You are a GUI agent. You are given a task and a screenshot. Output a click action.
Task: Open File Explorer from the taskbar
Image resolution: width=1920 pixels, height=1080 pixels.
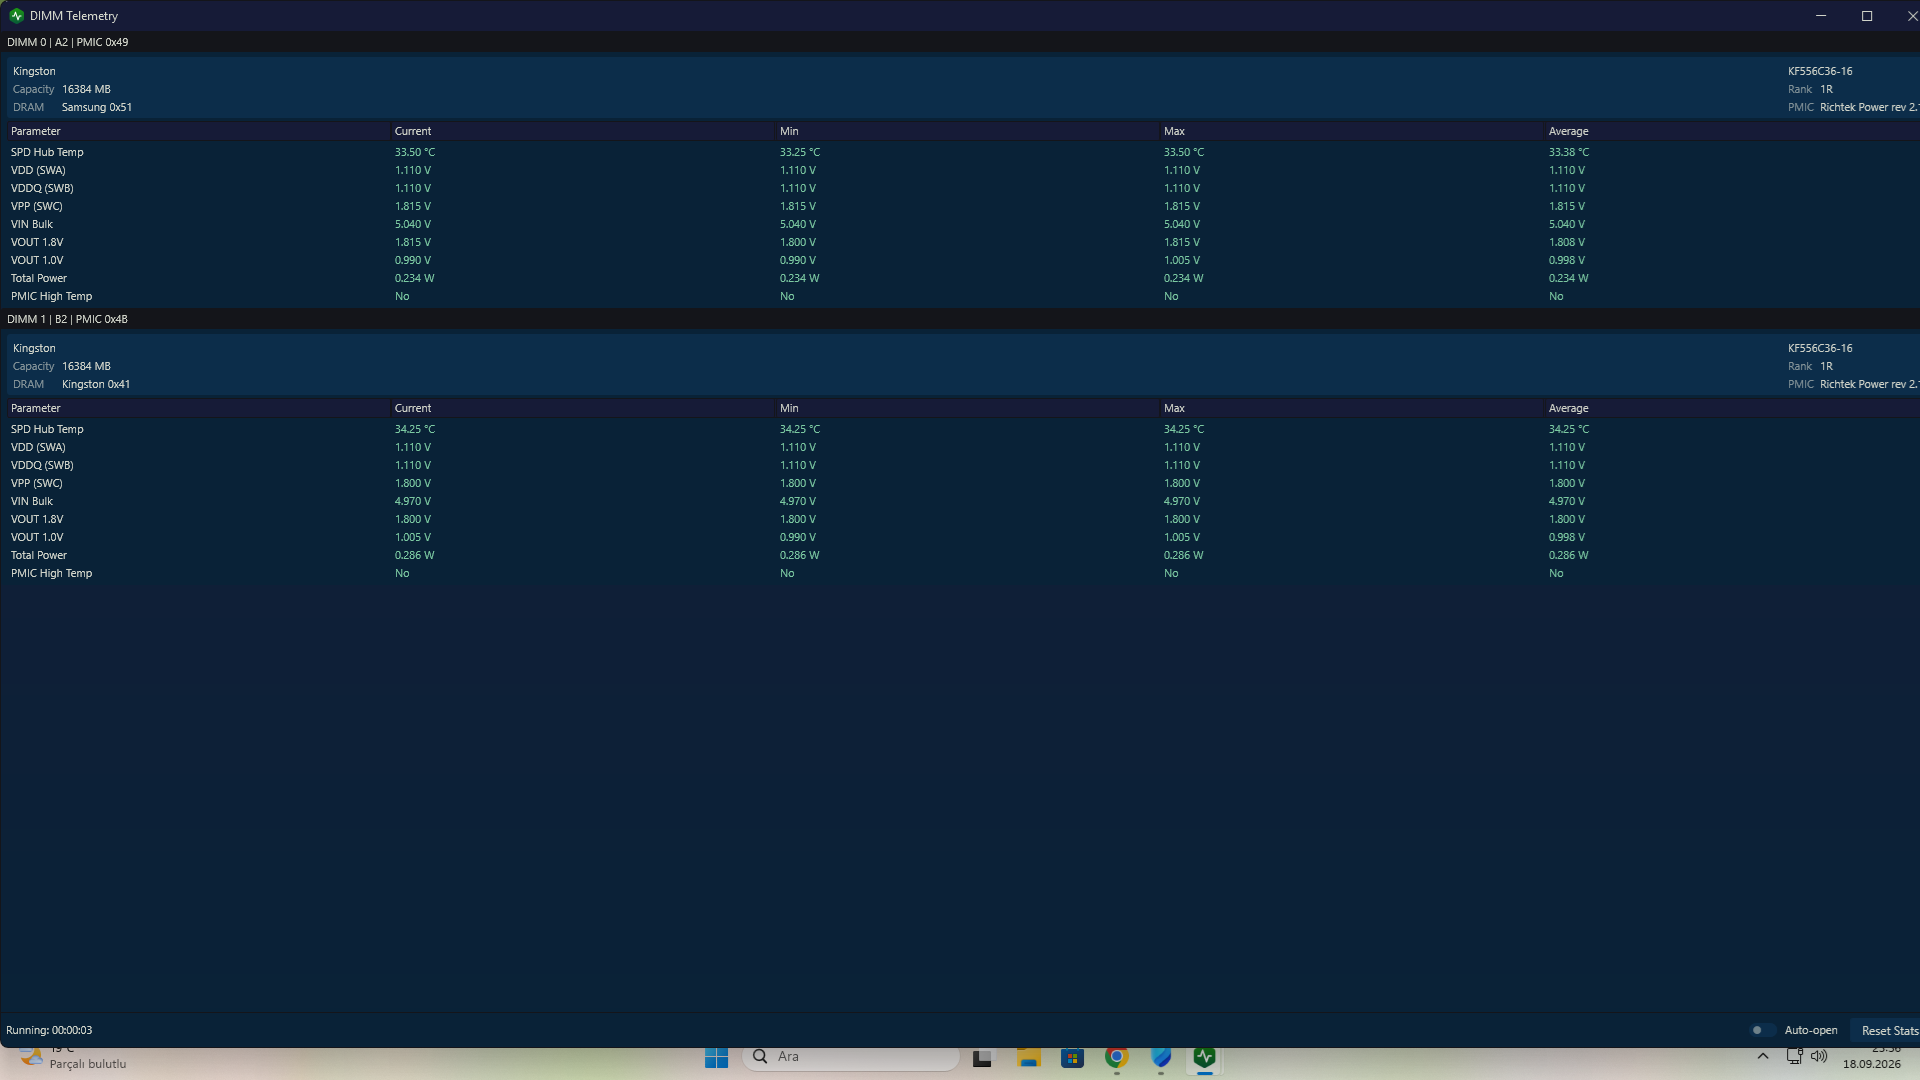tap(1028, 1057)
